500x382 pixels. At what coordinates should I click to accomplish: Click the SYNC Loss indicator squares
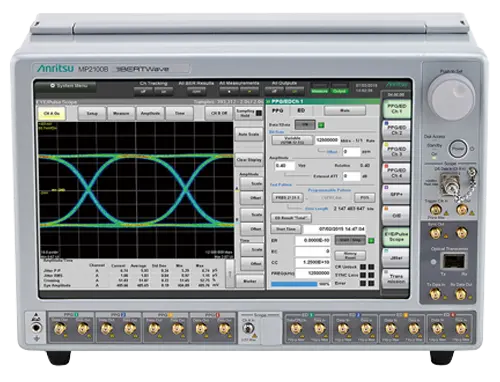(x=367, y=275)
